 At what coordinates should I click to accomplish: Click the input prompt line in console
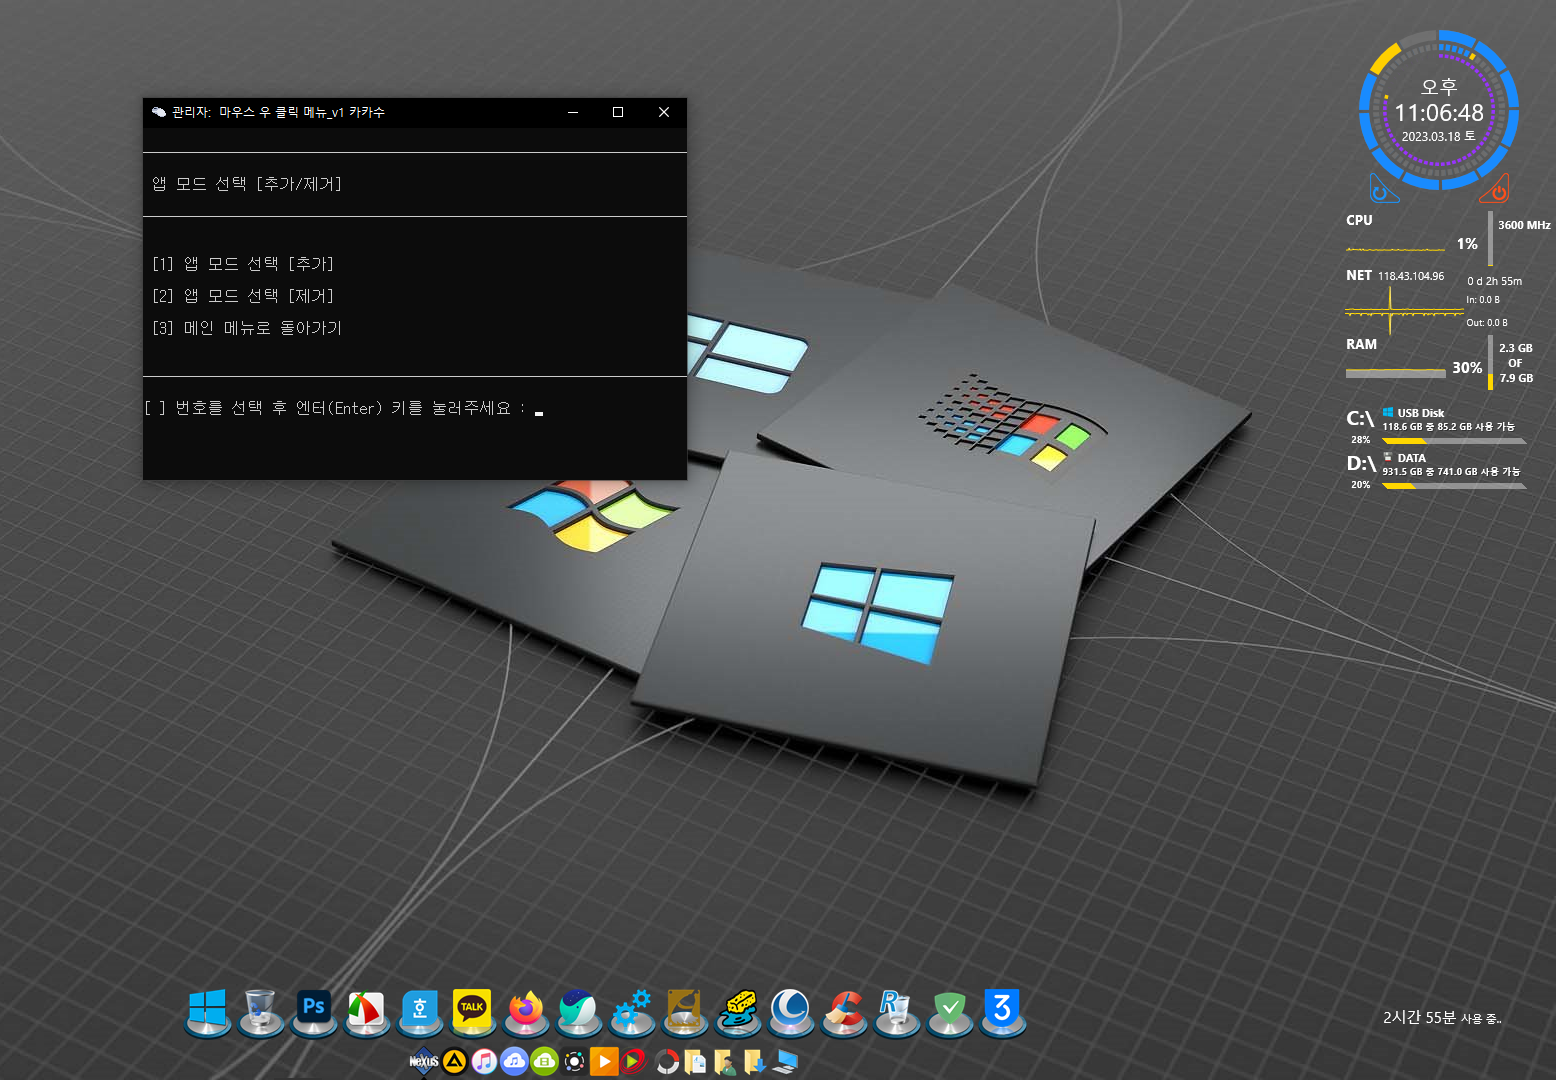(x=344, y=408)
